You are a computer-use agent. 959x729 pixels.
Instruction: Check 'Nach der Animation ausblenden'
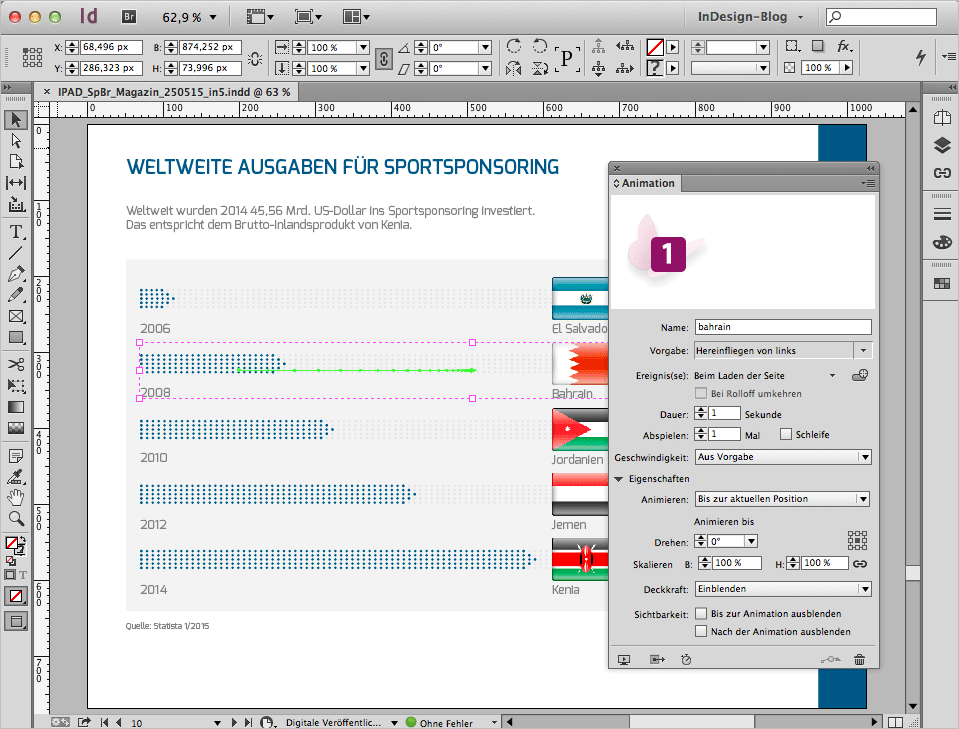pos(701,632)
